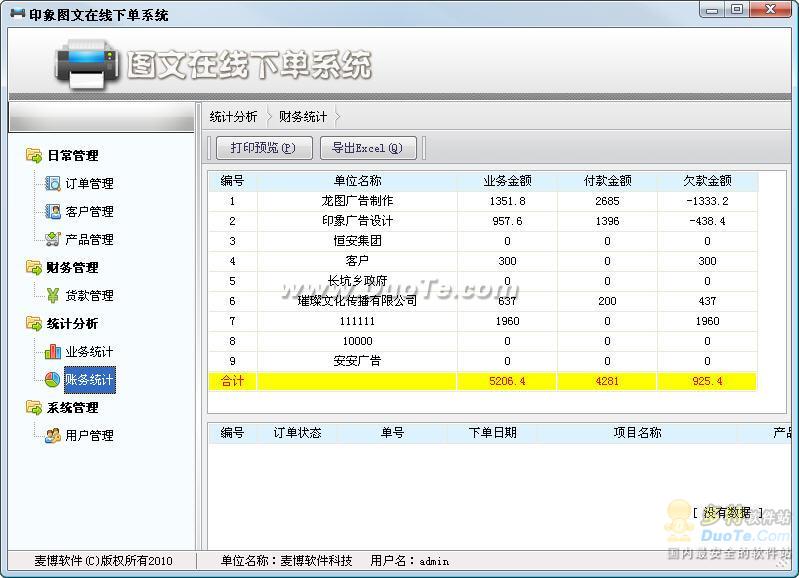Click the 货款管理 yen icon
Viewport: 799px width, 578px height.
pyautogui.click(x=53, y=296)
